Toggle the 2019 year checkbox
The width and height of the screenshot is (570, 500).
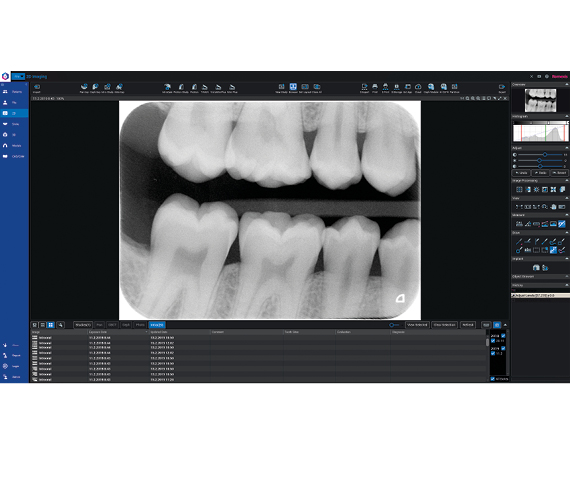[503, 348]
